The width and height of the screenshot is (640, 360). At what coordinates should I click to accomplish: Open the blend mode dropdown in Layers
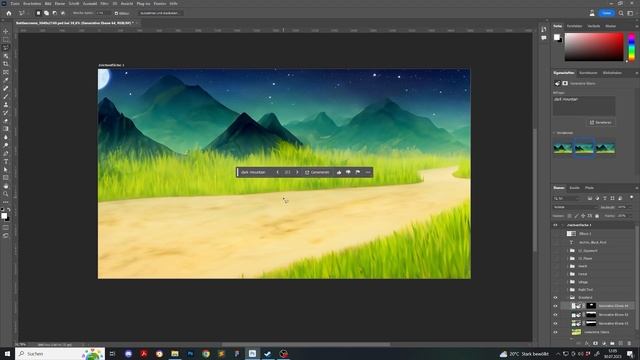point(575,207)
